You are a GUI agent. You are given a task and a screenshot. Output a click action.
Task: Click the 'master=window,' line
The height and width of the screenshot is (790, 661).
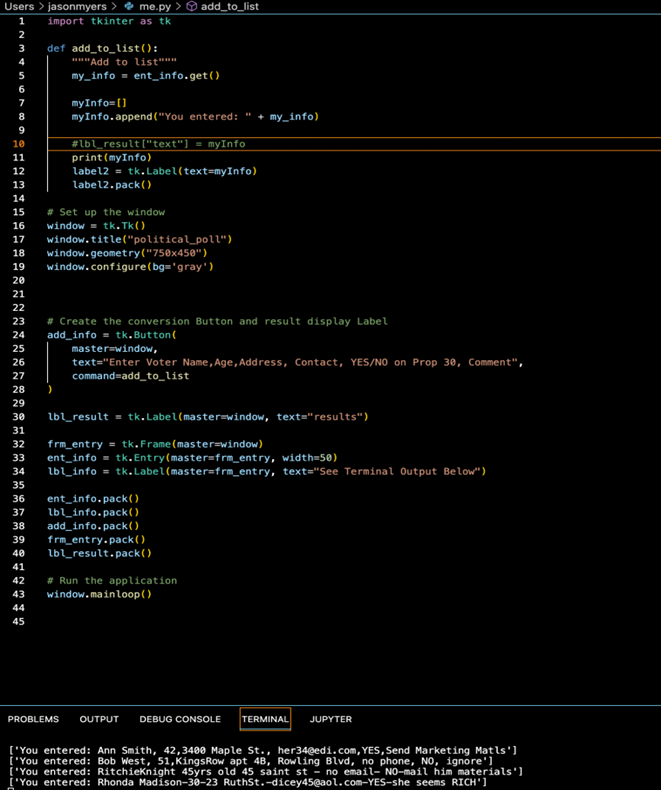click(x=115, y=348)
